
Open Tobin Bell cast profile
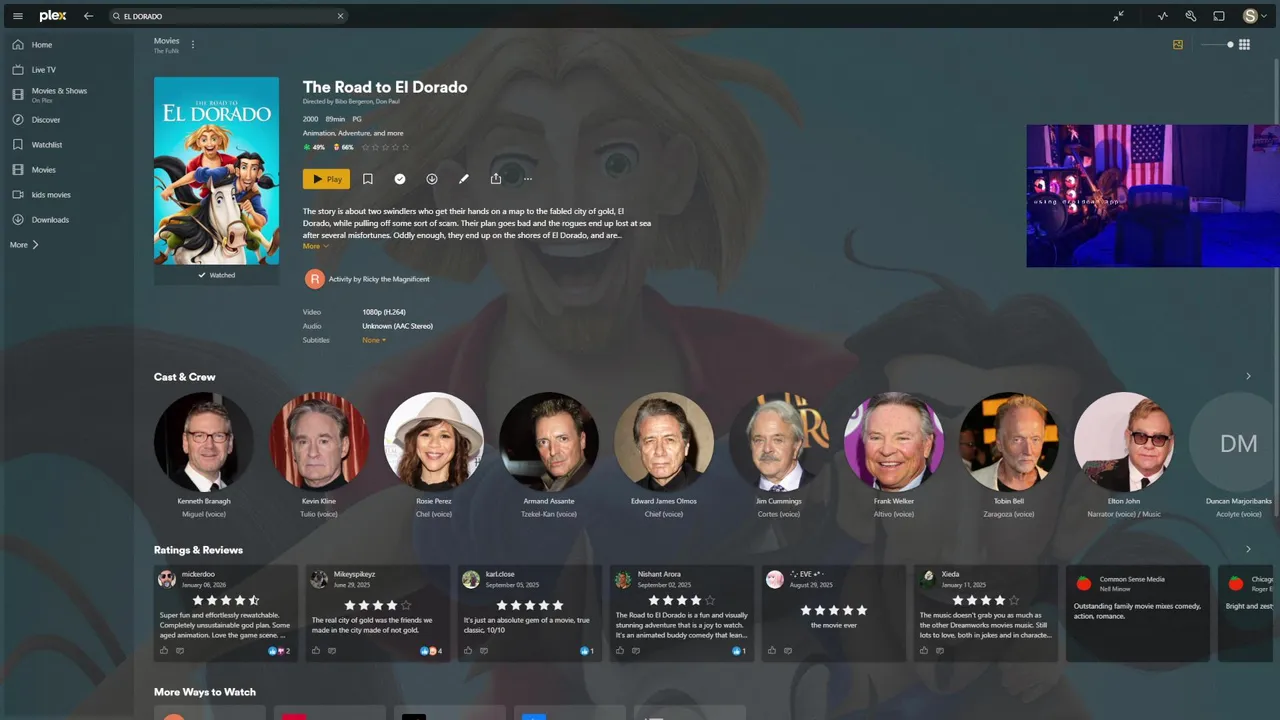[x=1009, y=442]
